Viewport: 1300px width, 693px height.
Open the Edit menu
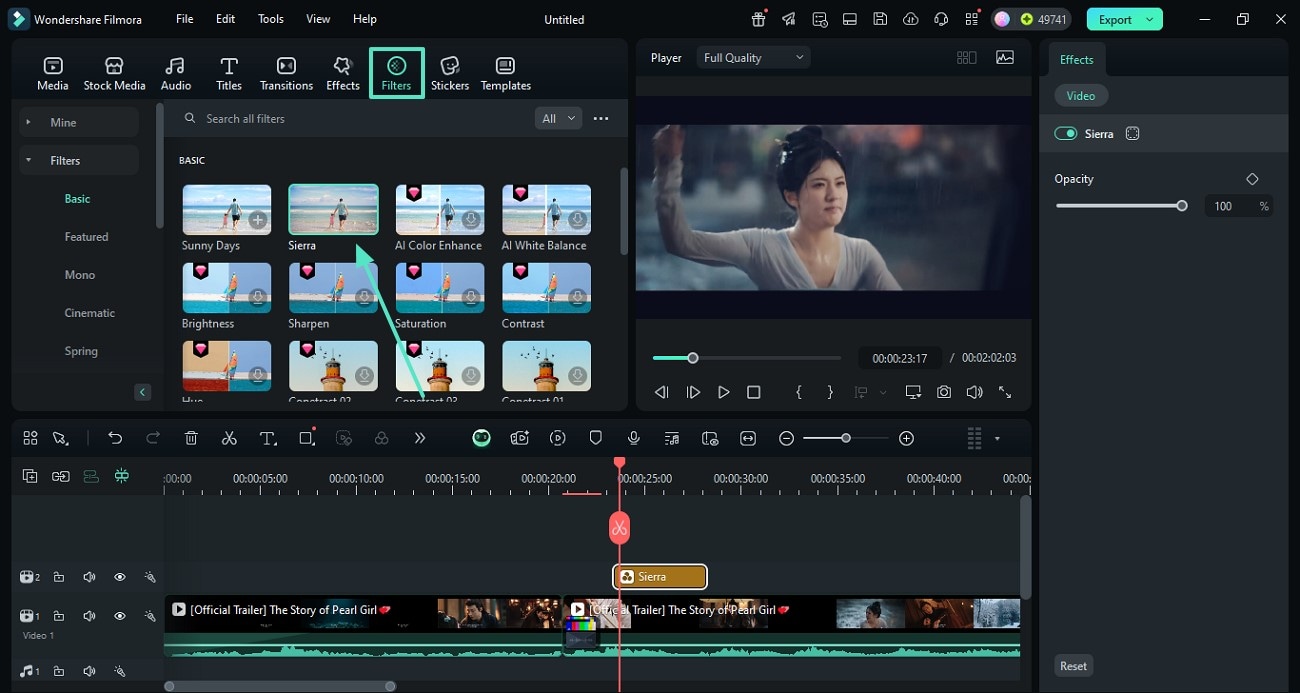point(226,19)
